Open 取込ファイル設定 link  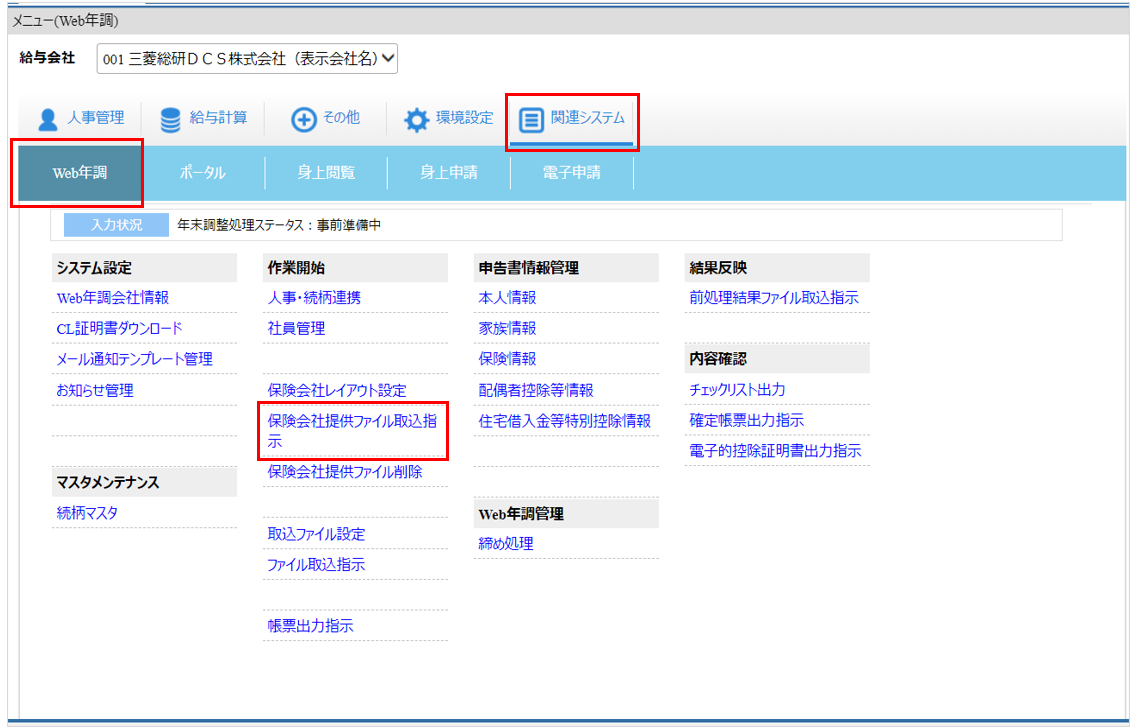(316, 534)
